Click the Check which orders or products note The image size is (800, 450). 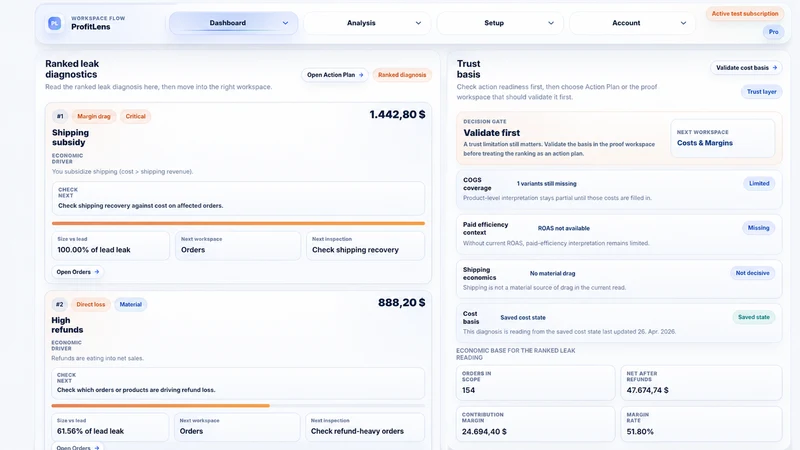click(x=238, y=383)
